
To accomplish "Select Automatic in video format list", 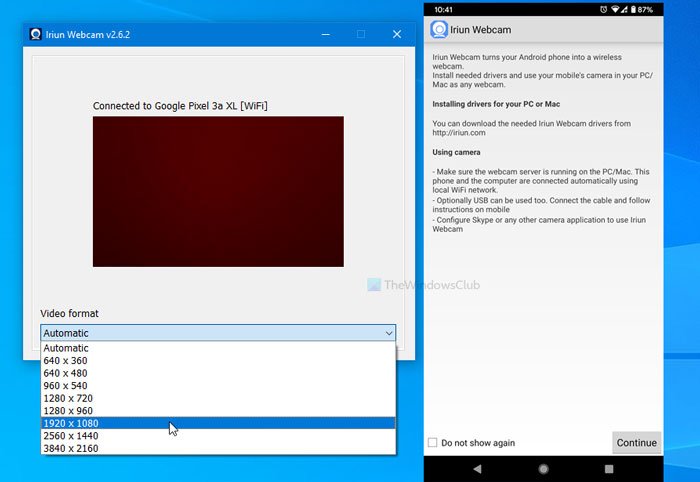I will pyautogui.click(x=218, y=348).
